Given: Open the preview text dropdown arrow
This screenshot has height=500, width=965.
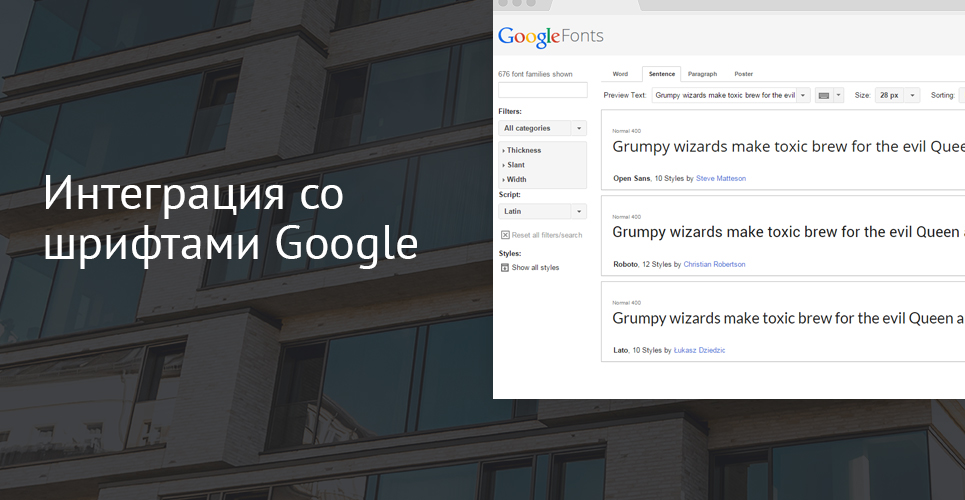Looking at the screenshot, I should (x=803, y=95).
